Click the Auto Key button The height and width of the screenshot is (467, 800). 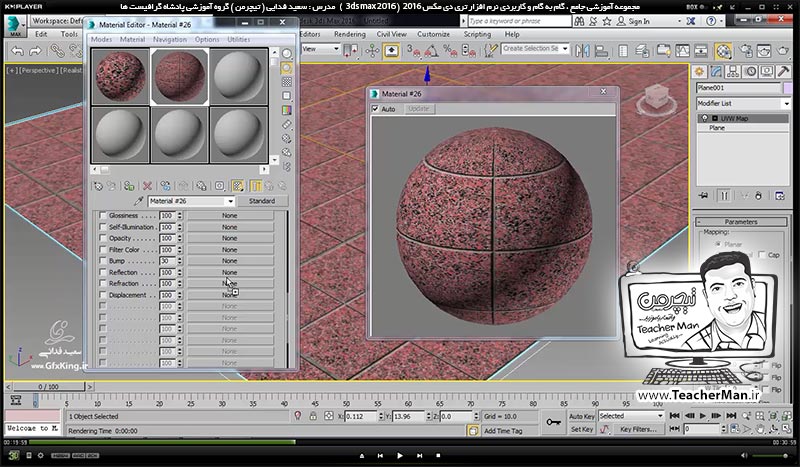point(581,416)
